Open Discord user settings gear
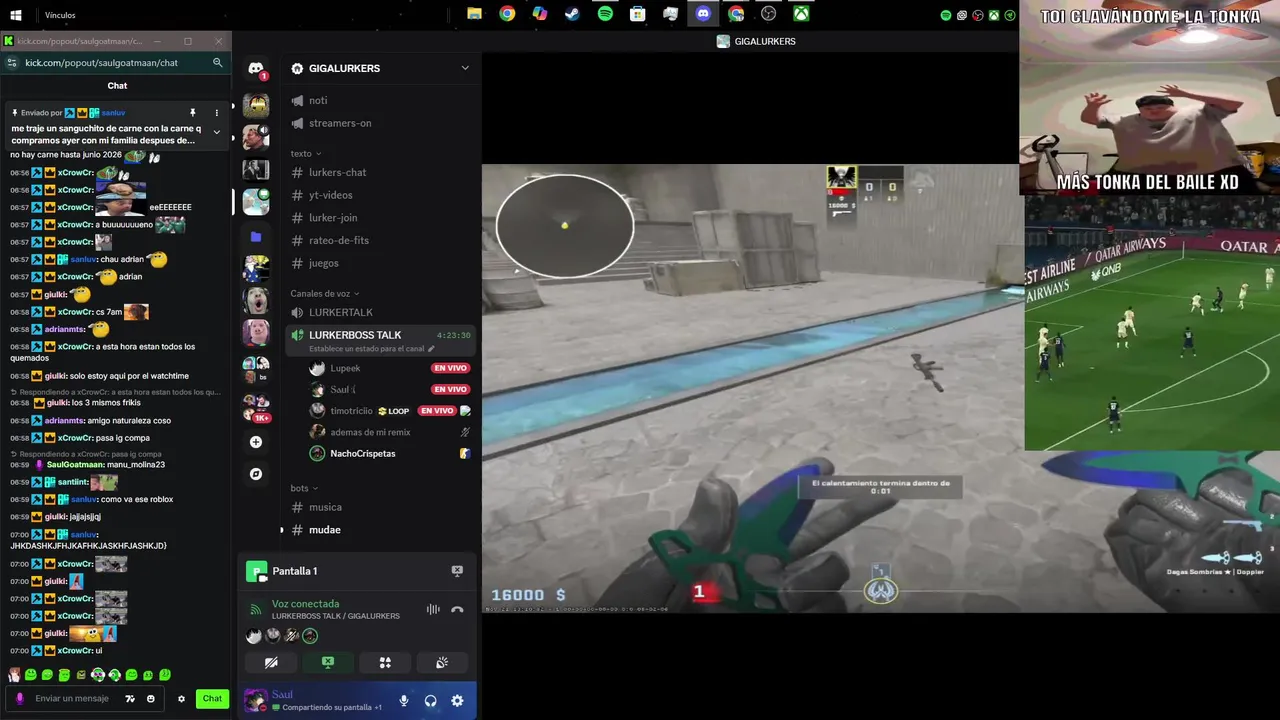1280x720 pixels. 457,701
